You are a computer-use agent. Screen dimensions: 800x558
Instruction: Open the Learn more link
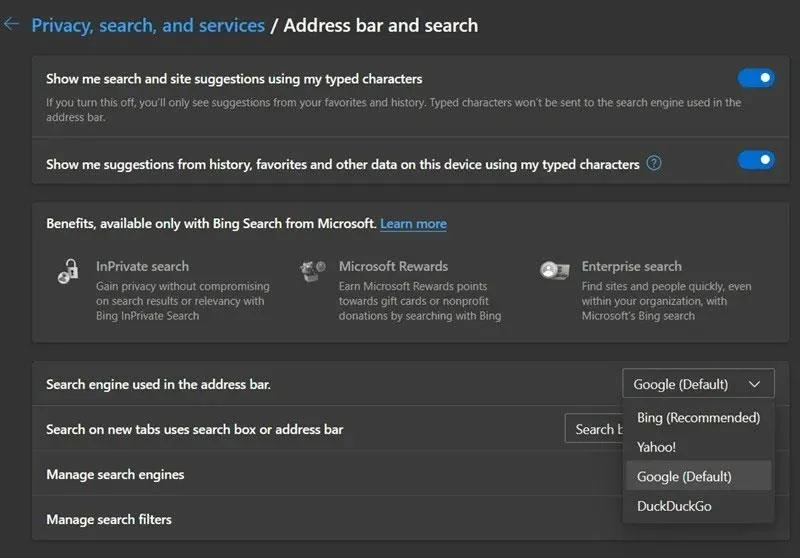pyautogui.click(x=413, y=223)
